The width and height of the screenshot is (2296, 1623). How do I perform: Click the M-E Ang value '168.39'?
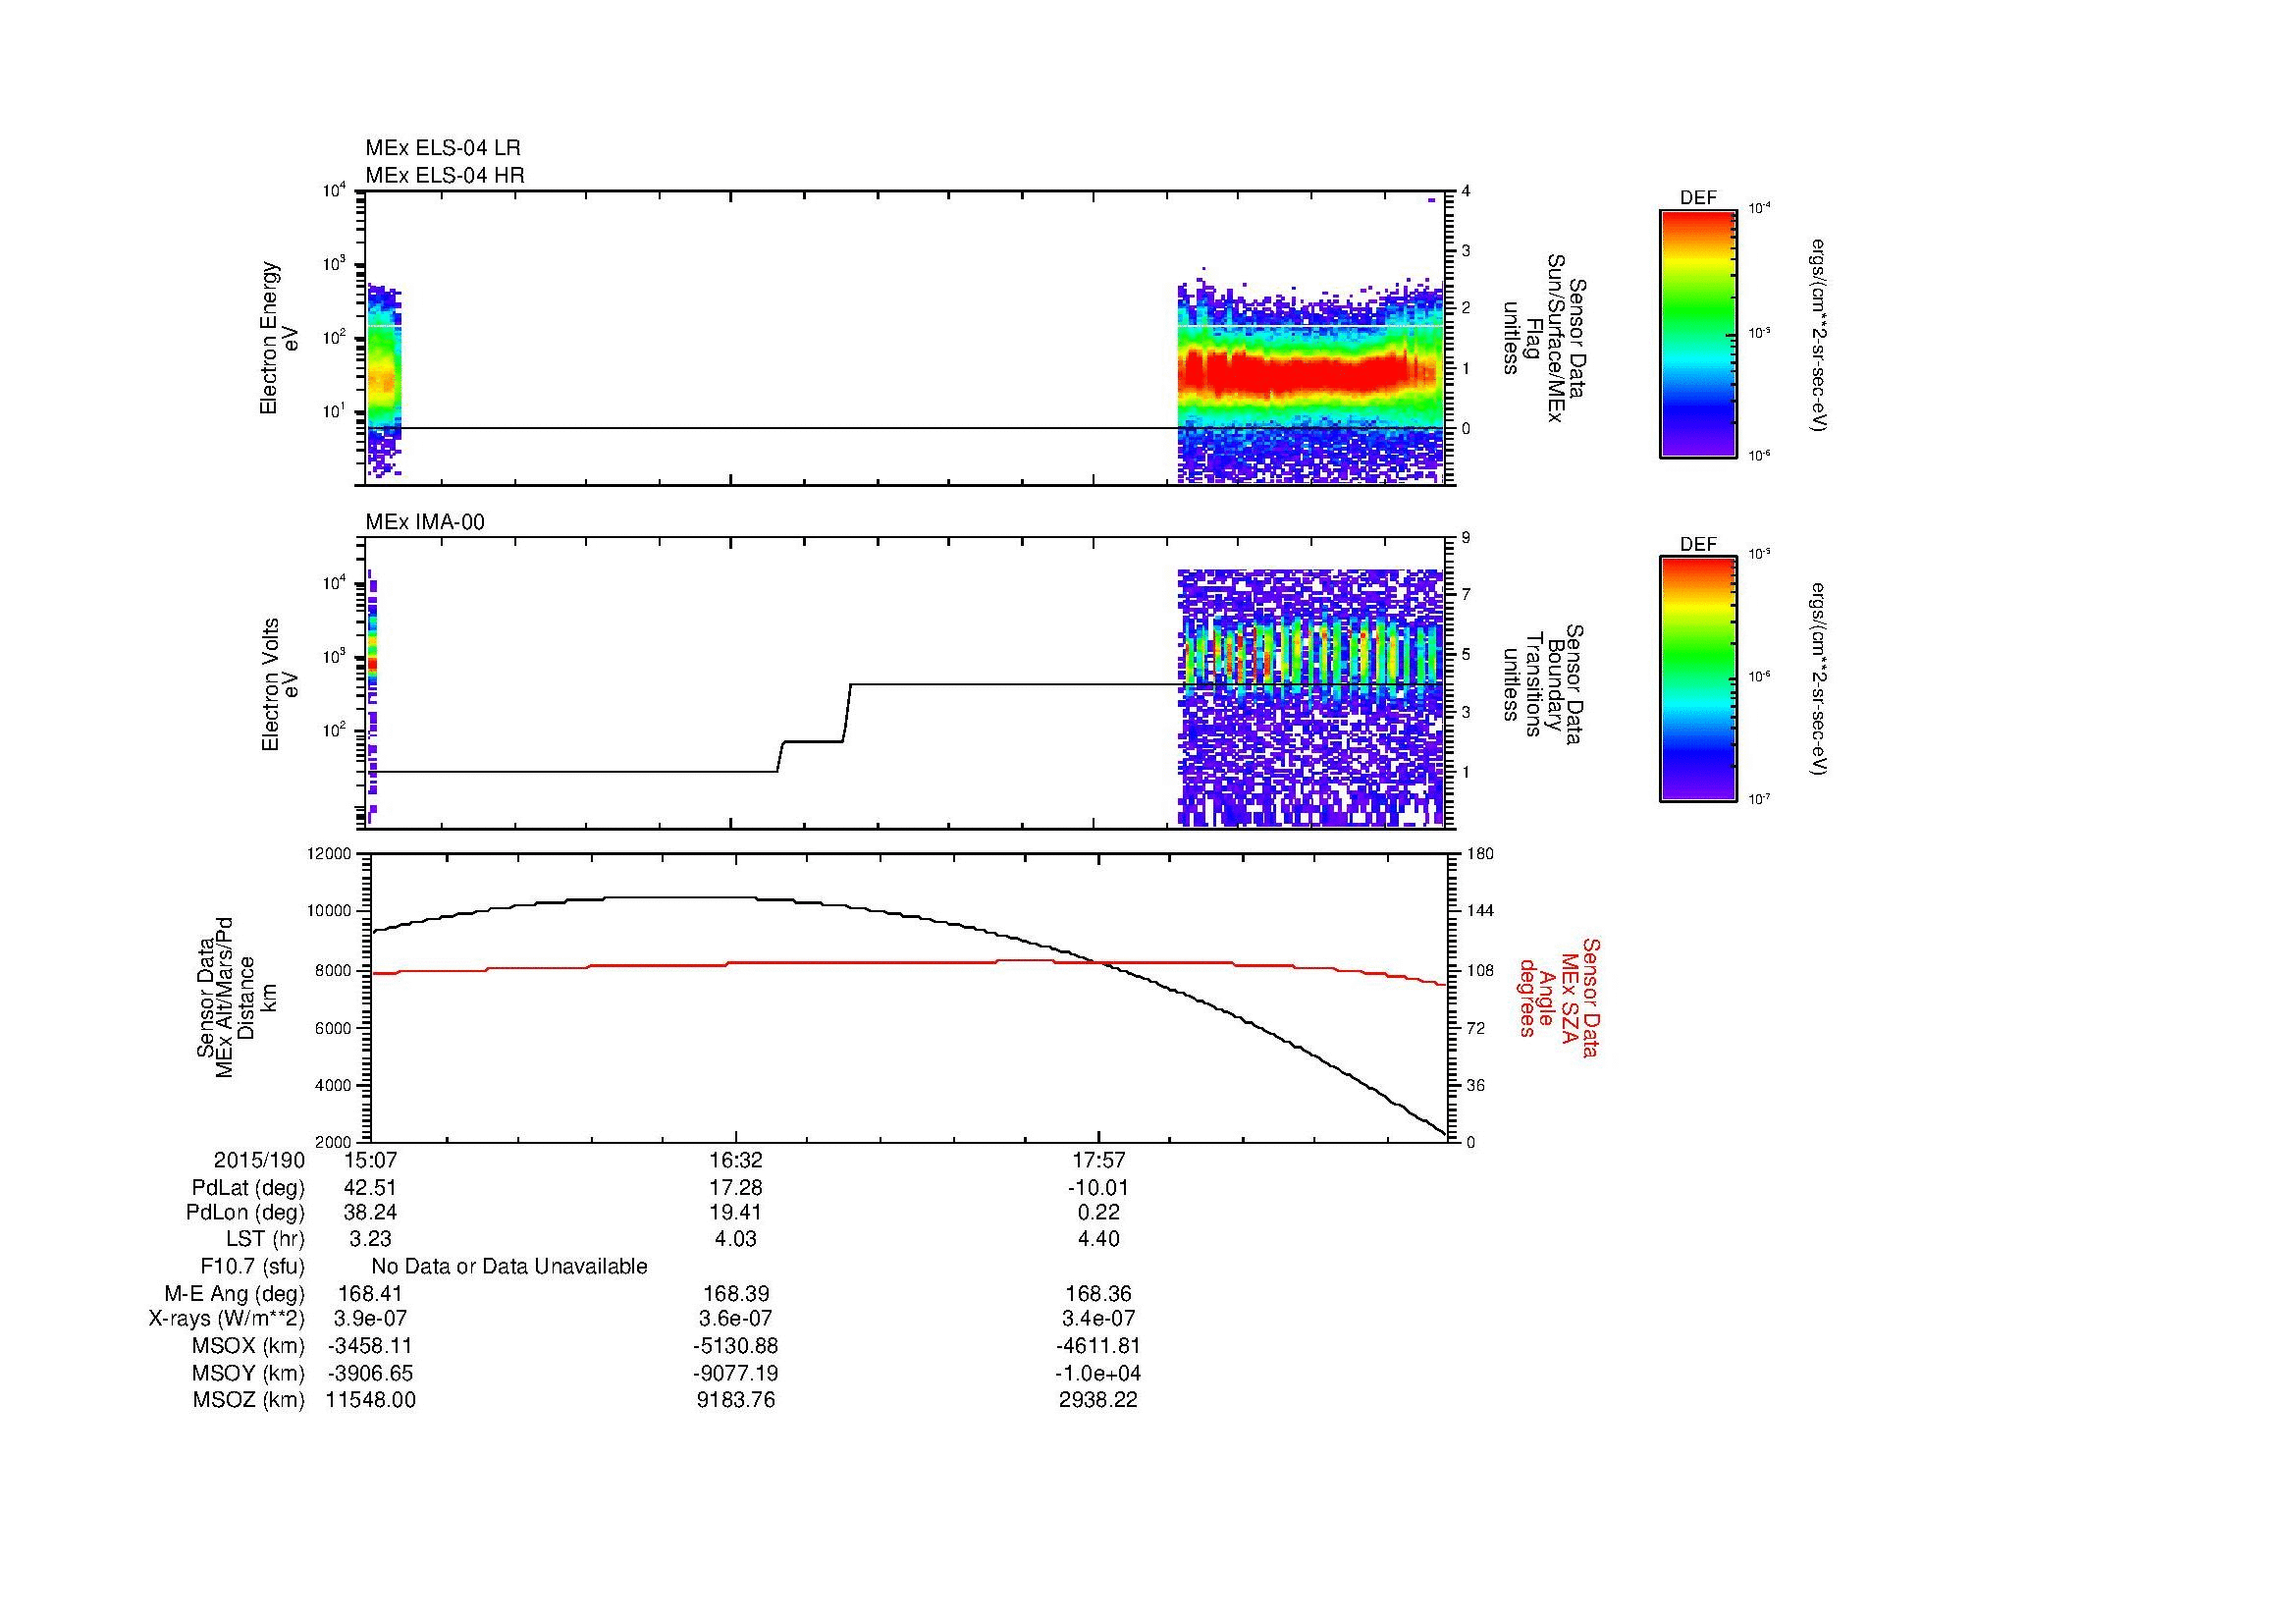pos(735,1294)
